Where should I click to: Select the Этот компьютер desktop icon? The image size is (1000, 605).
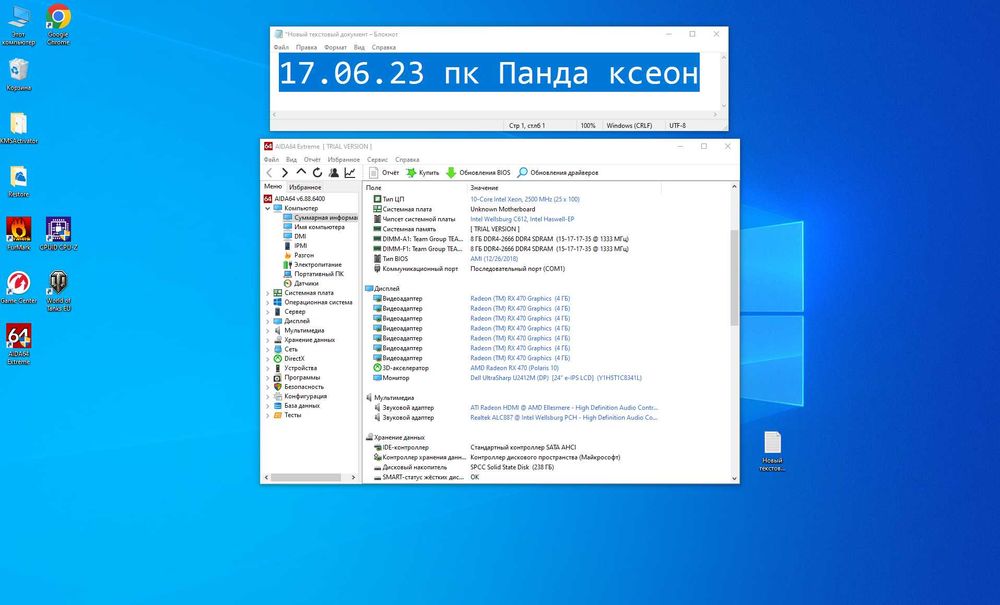[x=18, y=24]
